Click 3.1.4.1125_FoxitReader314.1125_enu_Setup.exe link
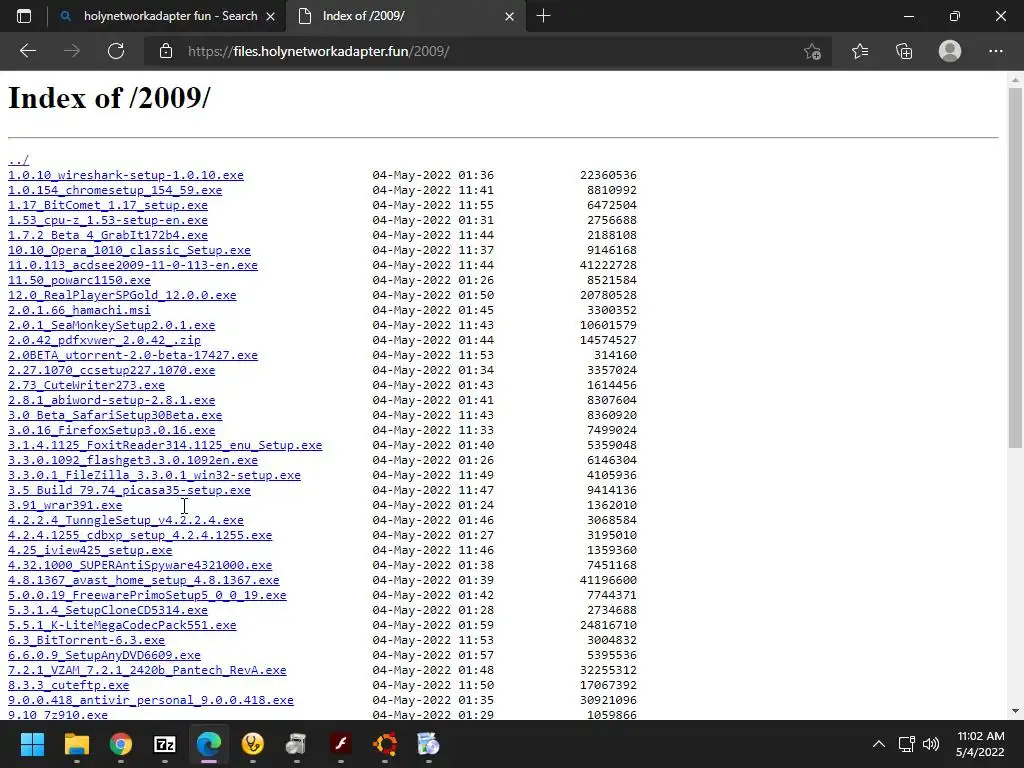This screenshot has height=768, width=1024. 165,445
